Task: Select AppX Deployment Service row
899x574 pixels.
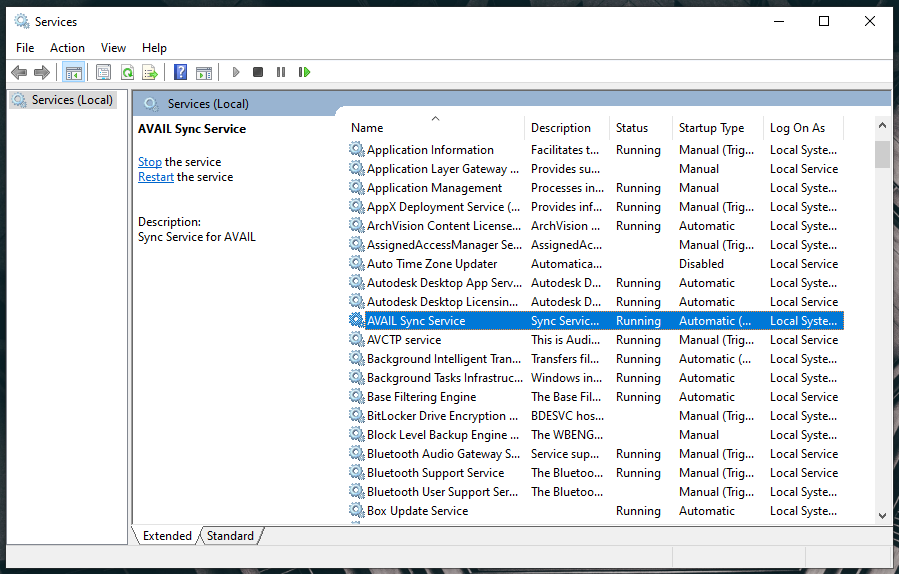Action: (596, 206)
